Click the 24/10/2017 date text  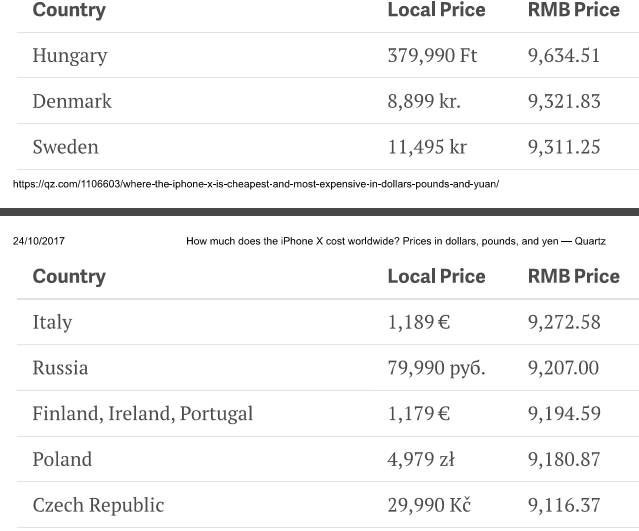click(39, 241)
